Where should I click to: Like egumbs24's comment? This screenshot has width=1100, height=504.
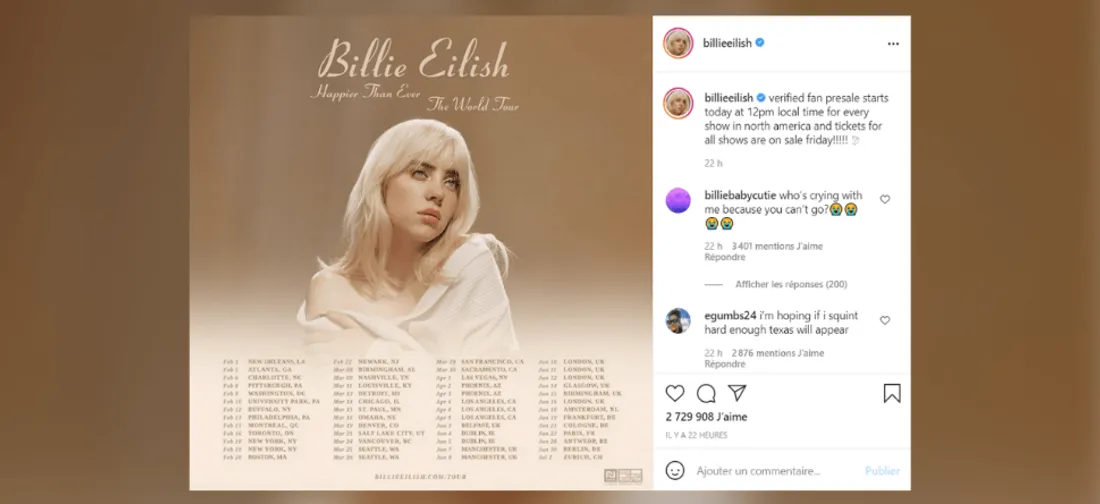885,320
